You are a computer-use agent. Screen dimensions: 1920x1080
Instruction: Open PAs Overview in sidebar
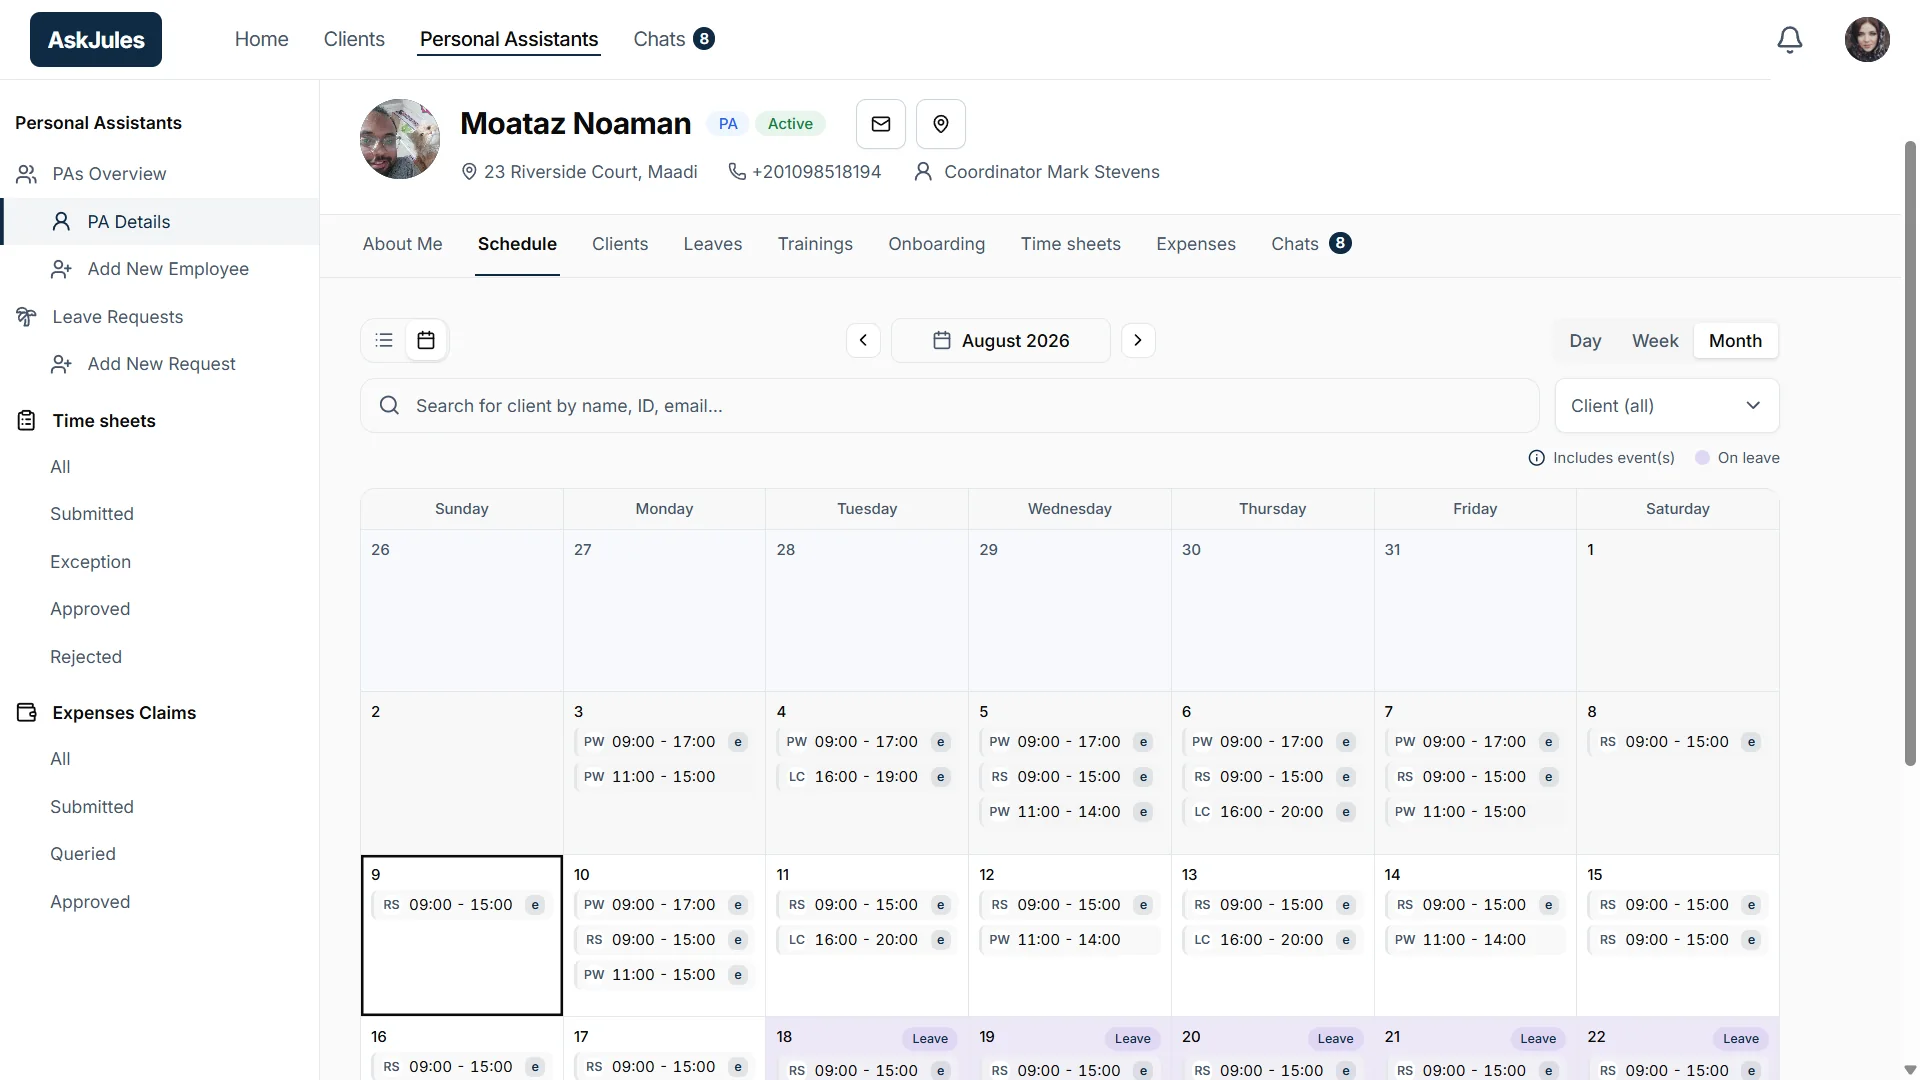click(109, 174)
